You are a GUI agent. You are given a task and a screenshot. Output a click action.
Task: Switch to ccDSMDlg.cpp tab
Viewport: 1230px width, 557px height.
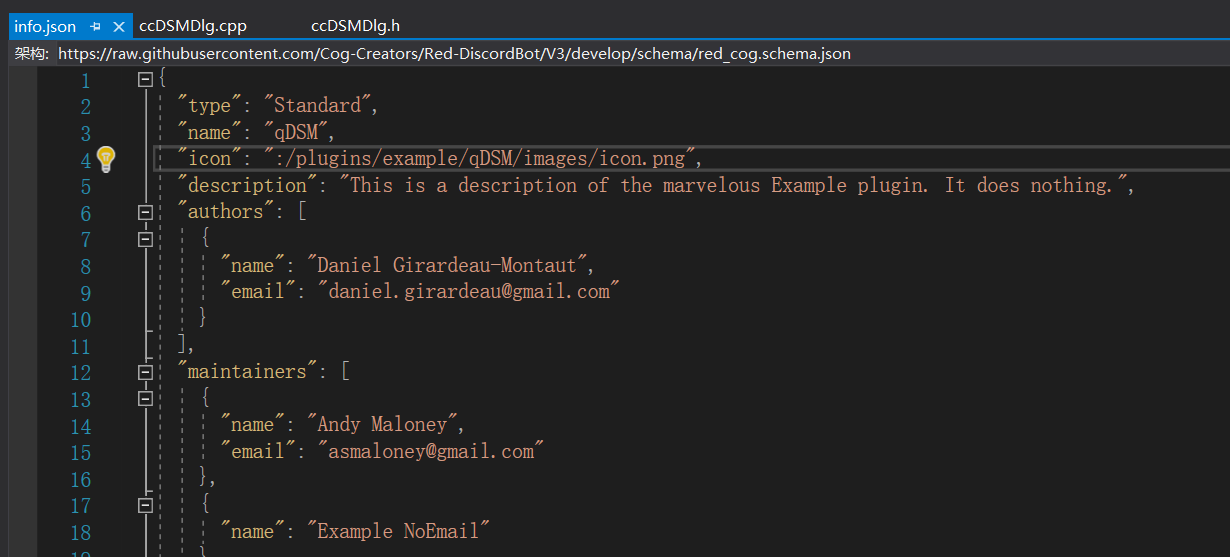click(x=193, y=26)
